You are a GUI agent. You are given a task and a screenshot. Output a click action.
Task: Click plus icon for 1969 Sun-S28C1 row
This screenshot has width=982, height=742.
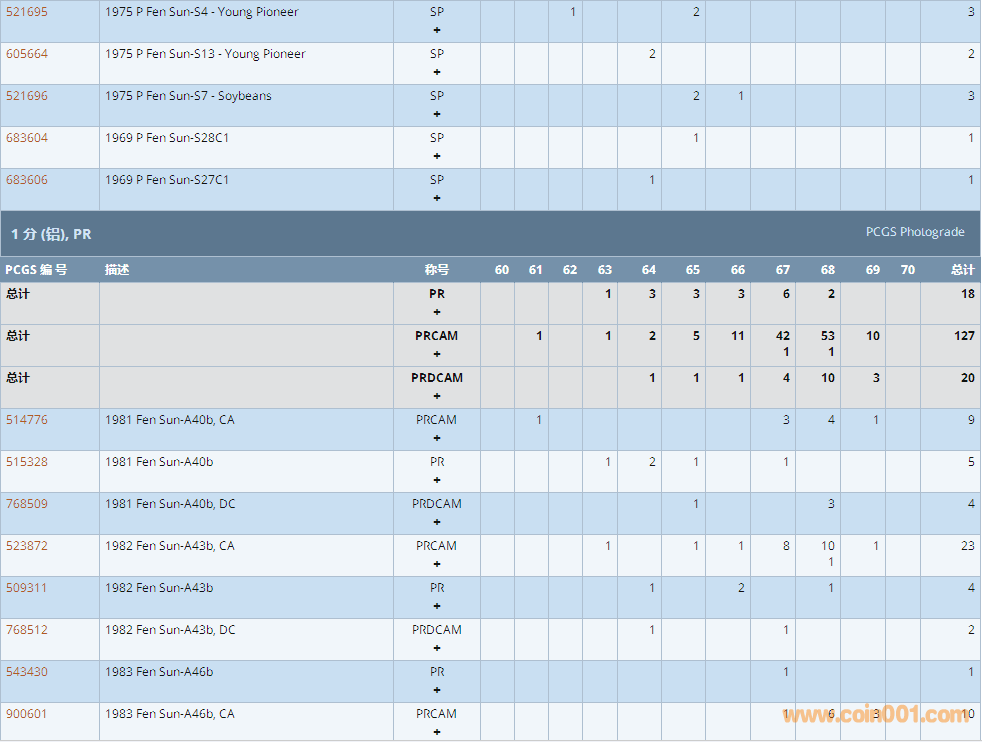click(x=437, y=156)
